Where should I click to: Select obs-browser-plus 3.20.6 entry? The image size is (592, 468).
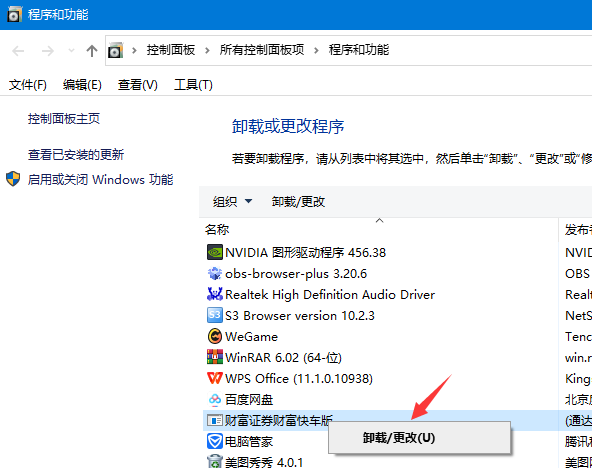click(296, 273)
